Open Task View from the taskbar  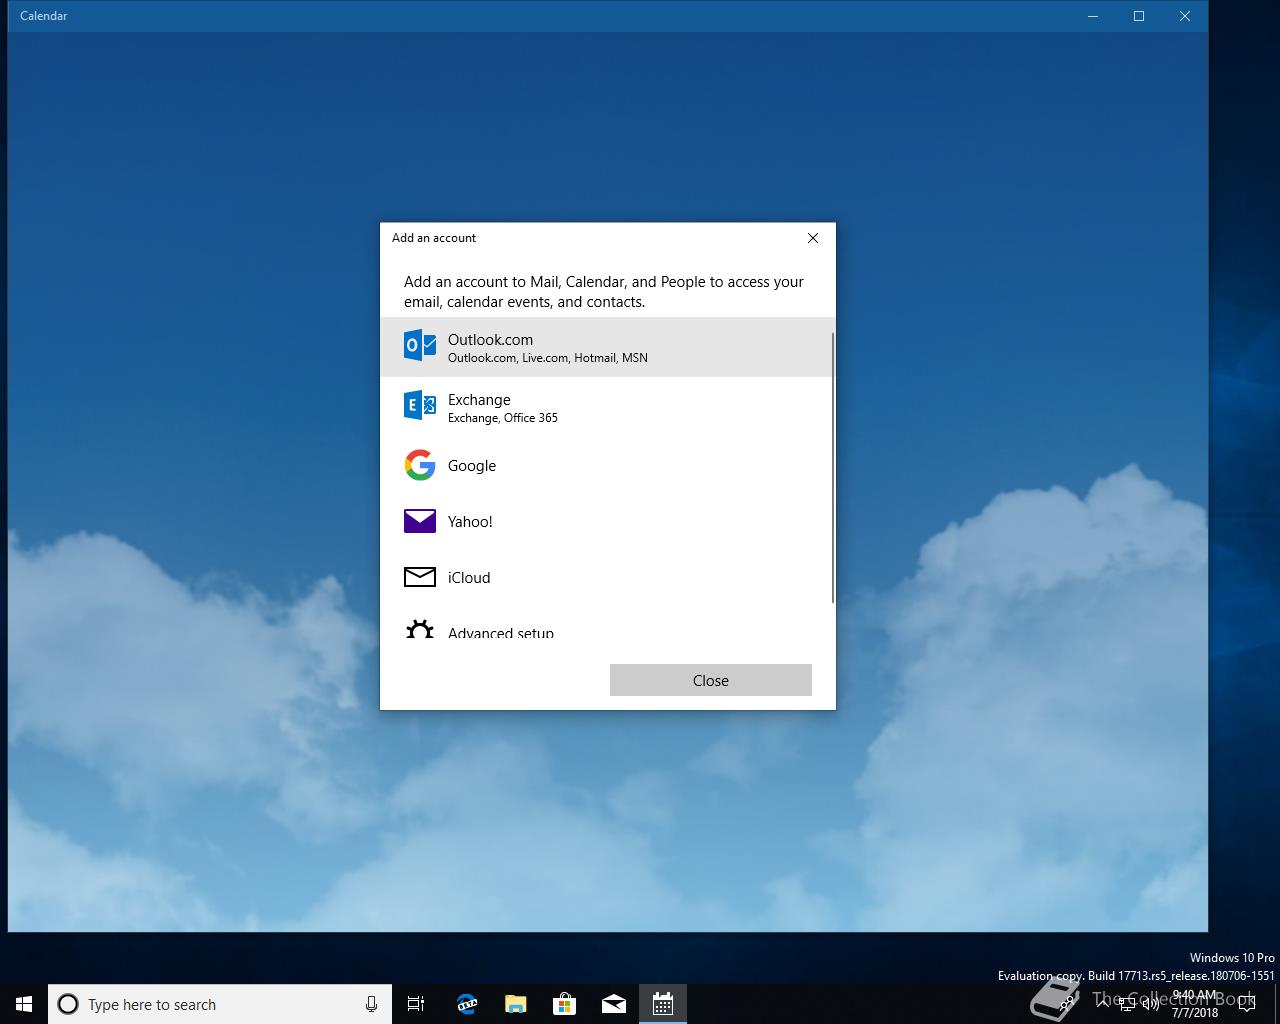tap(416, 1004)
